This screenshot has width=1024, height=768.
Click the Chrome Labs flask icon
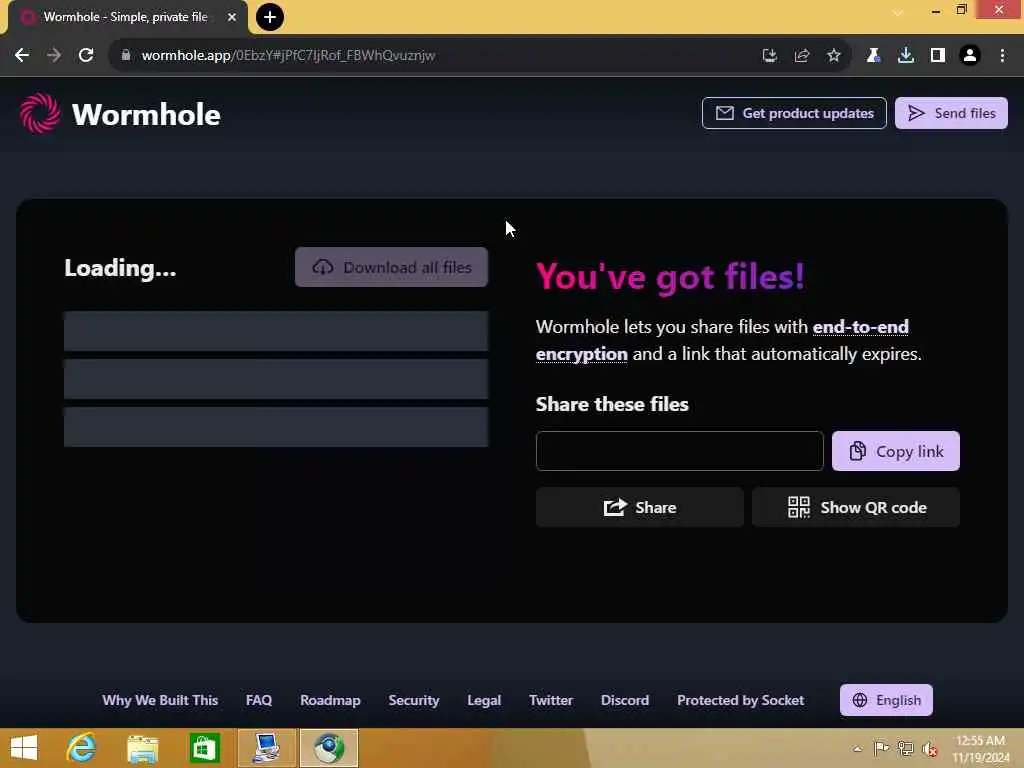point(873,56)
